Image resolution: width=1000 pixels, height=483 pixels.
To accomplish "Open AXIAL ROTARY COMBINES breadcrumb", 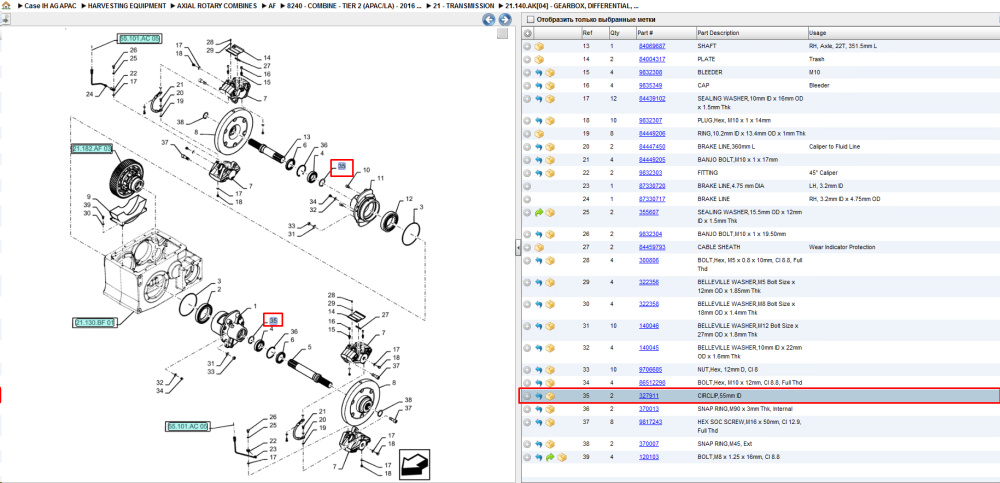I will [x=218, y=5].
